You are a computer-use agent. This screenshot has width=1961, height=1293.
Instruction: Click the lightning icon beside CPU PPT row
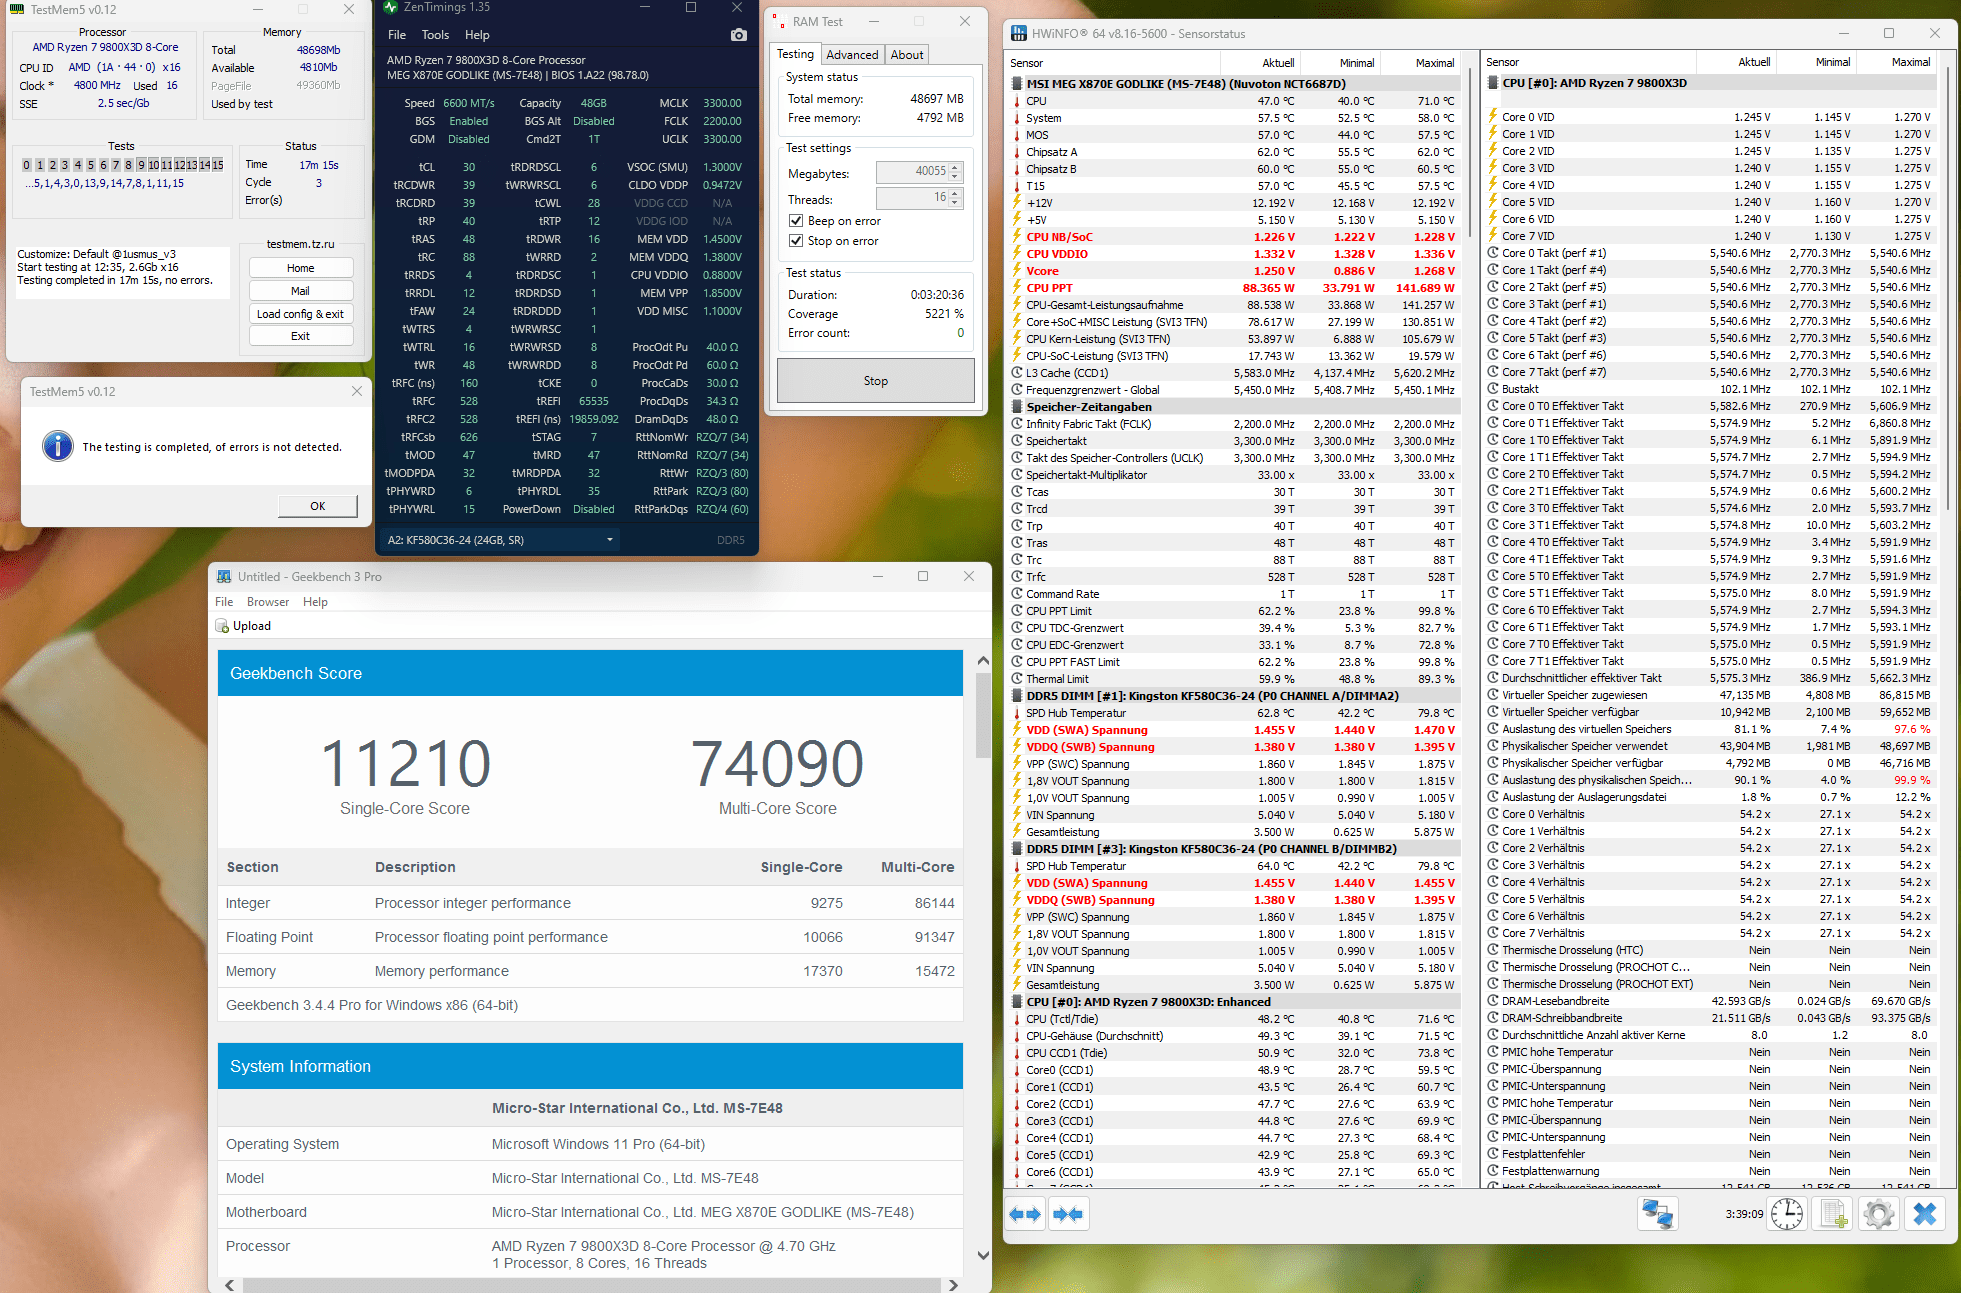[1017, 288]
